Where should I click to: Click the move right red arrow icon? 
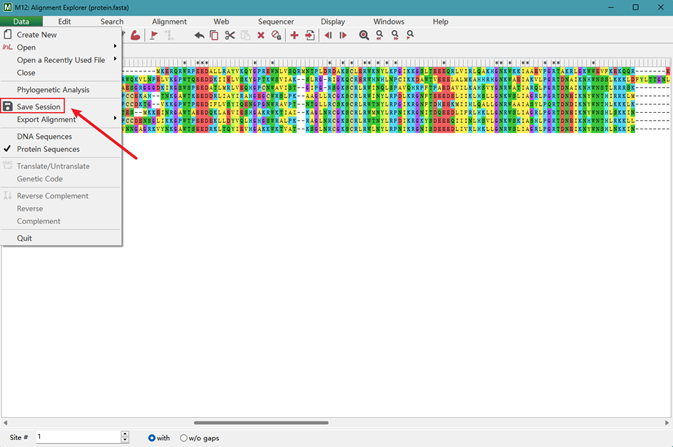[x=343, y=35]
